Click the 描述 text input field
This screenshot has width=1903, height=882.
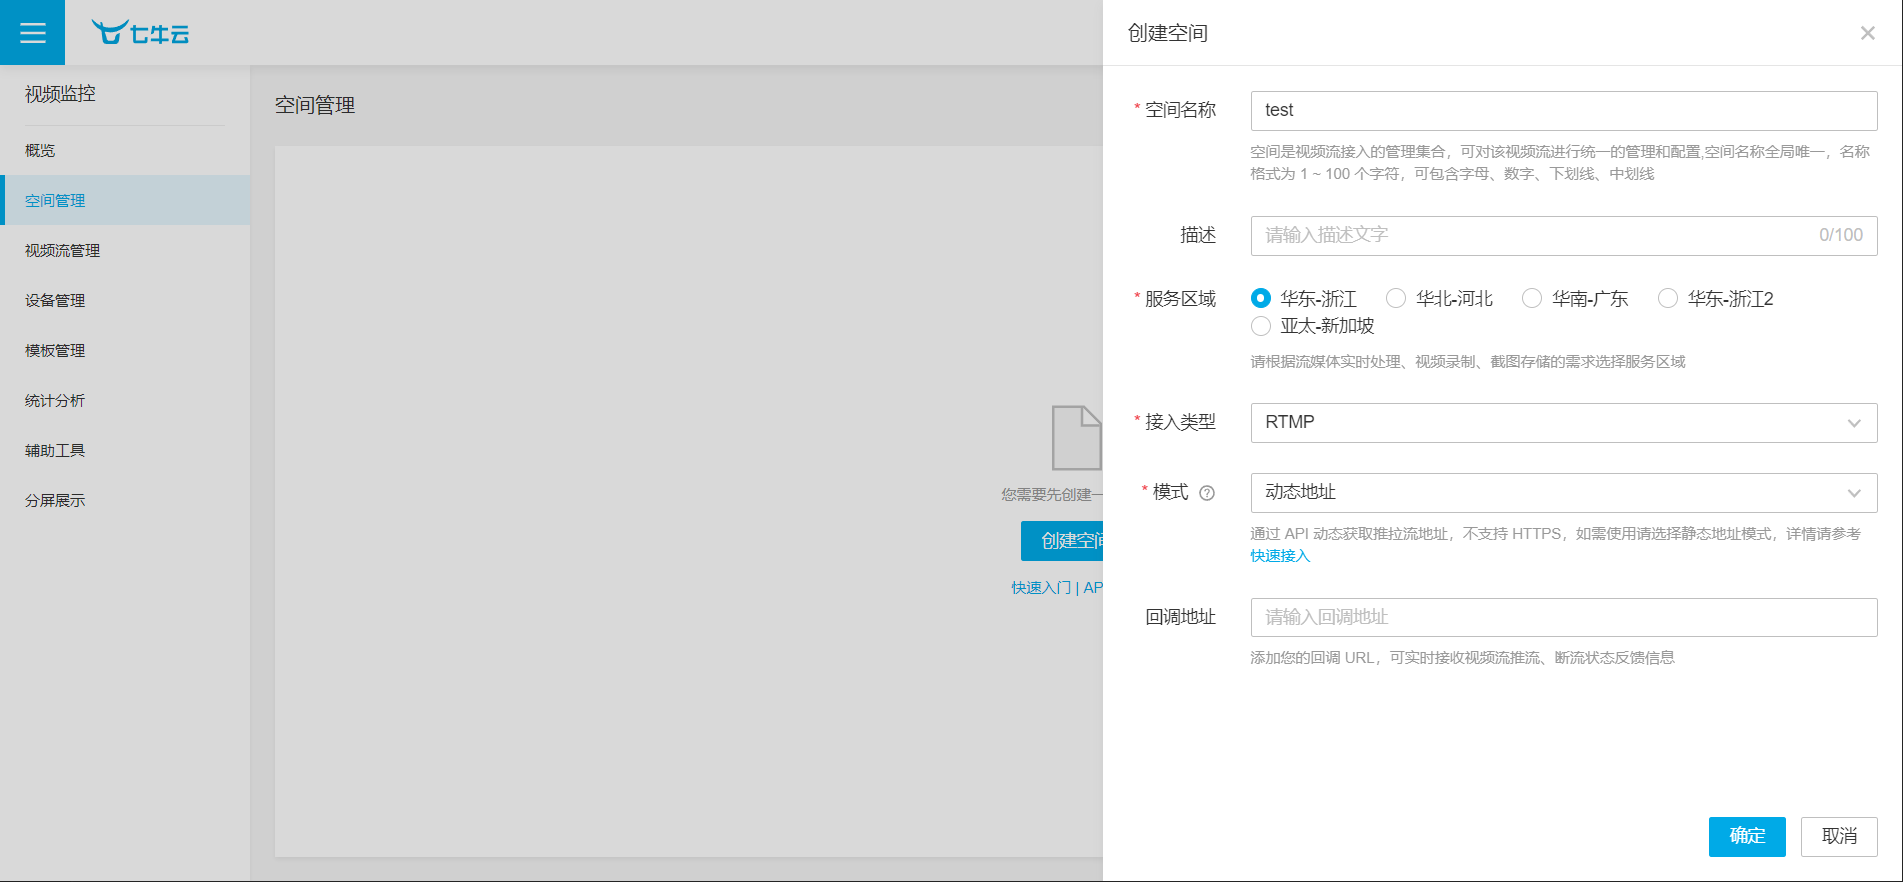coord(1564,236)
